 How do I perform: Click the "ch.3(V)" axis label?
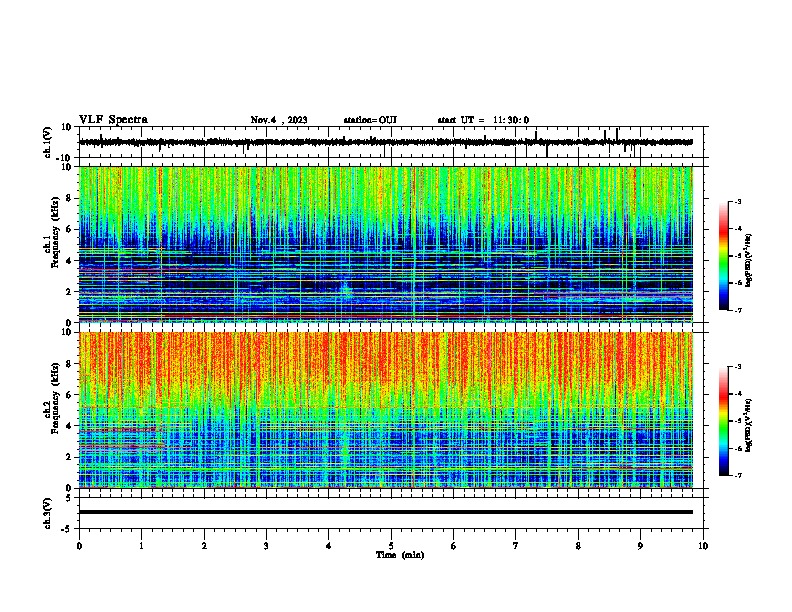pyautogui.click(x=48, y=513)
